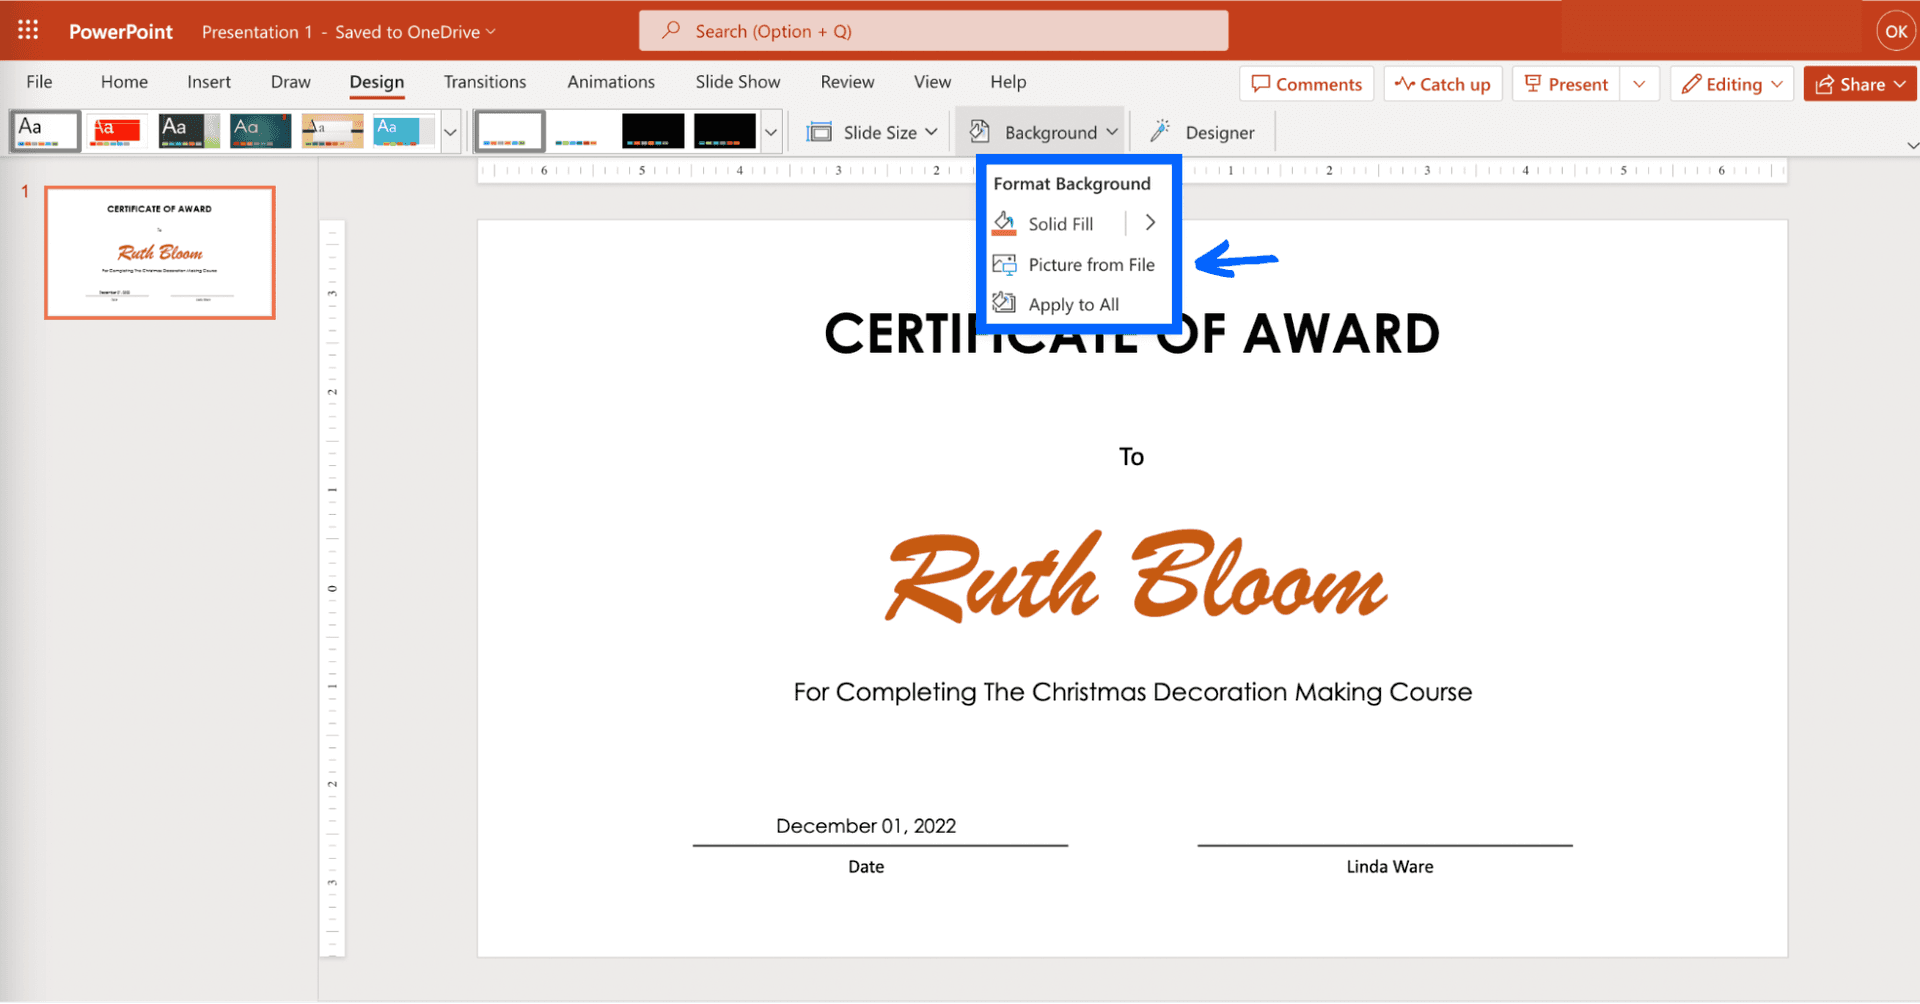Switch to the View tab
The image size is (1920, 1004).
coord(932,82)
